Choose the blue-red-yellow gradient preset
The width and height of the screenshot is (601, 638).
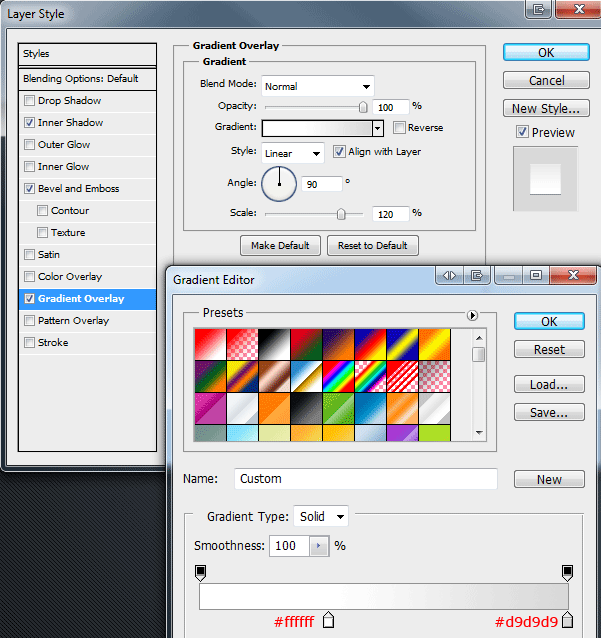pyautogui.click(x=371, y=345)
